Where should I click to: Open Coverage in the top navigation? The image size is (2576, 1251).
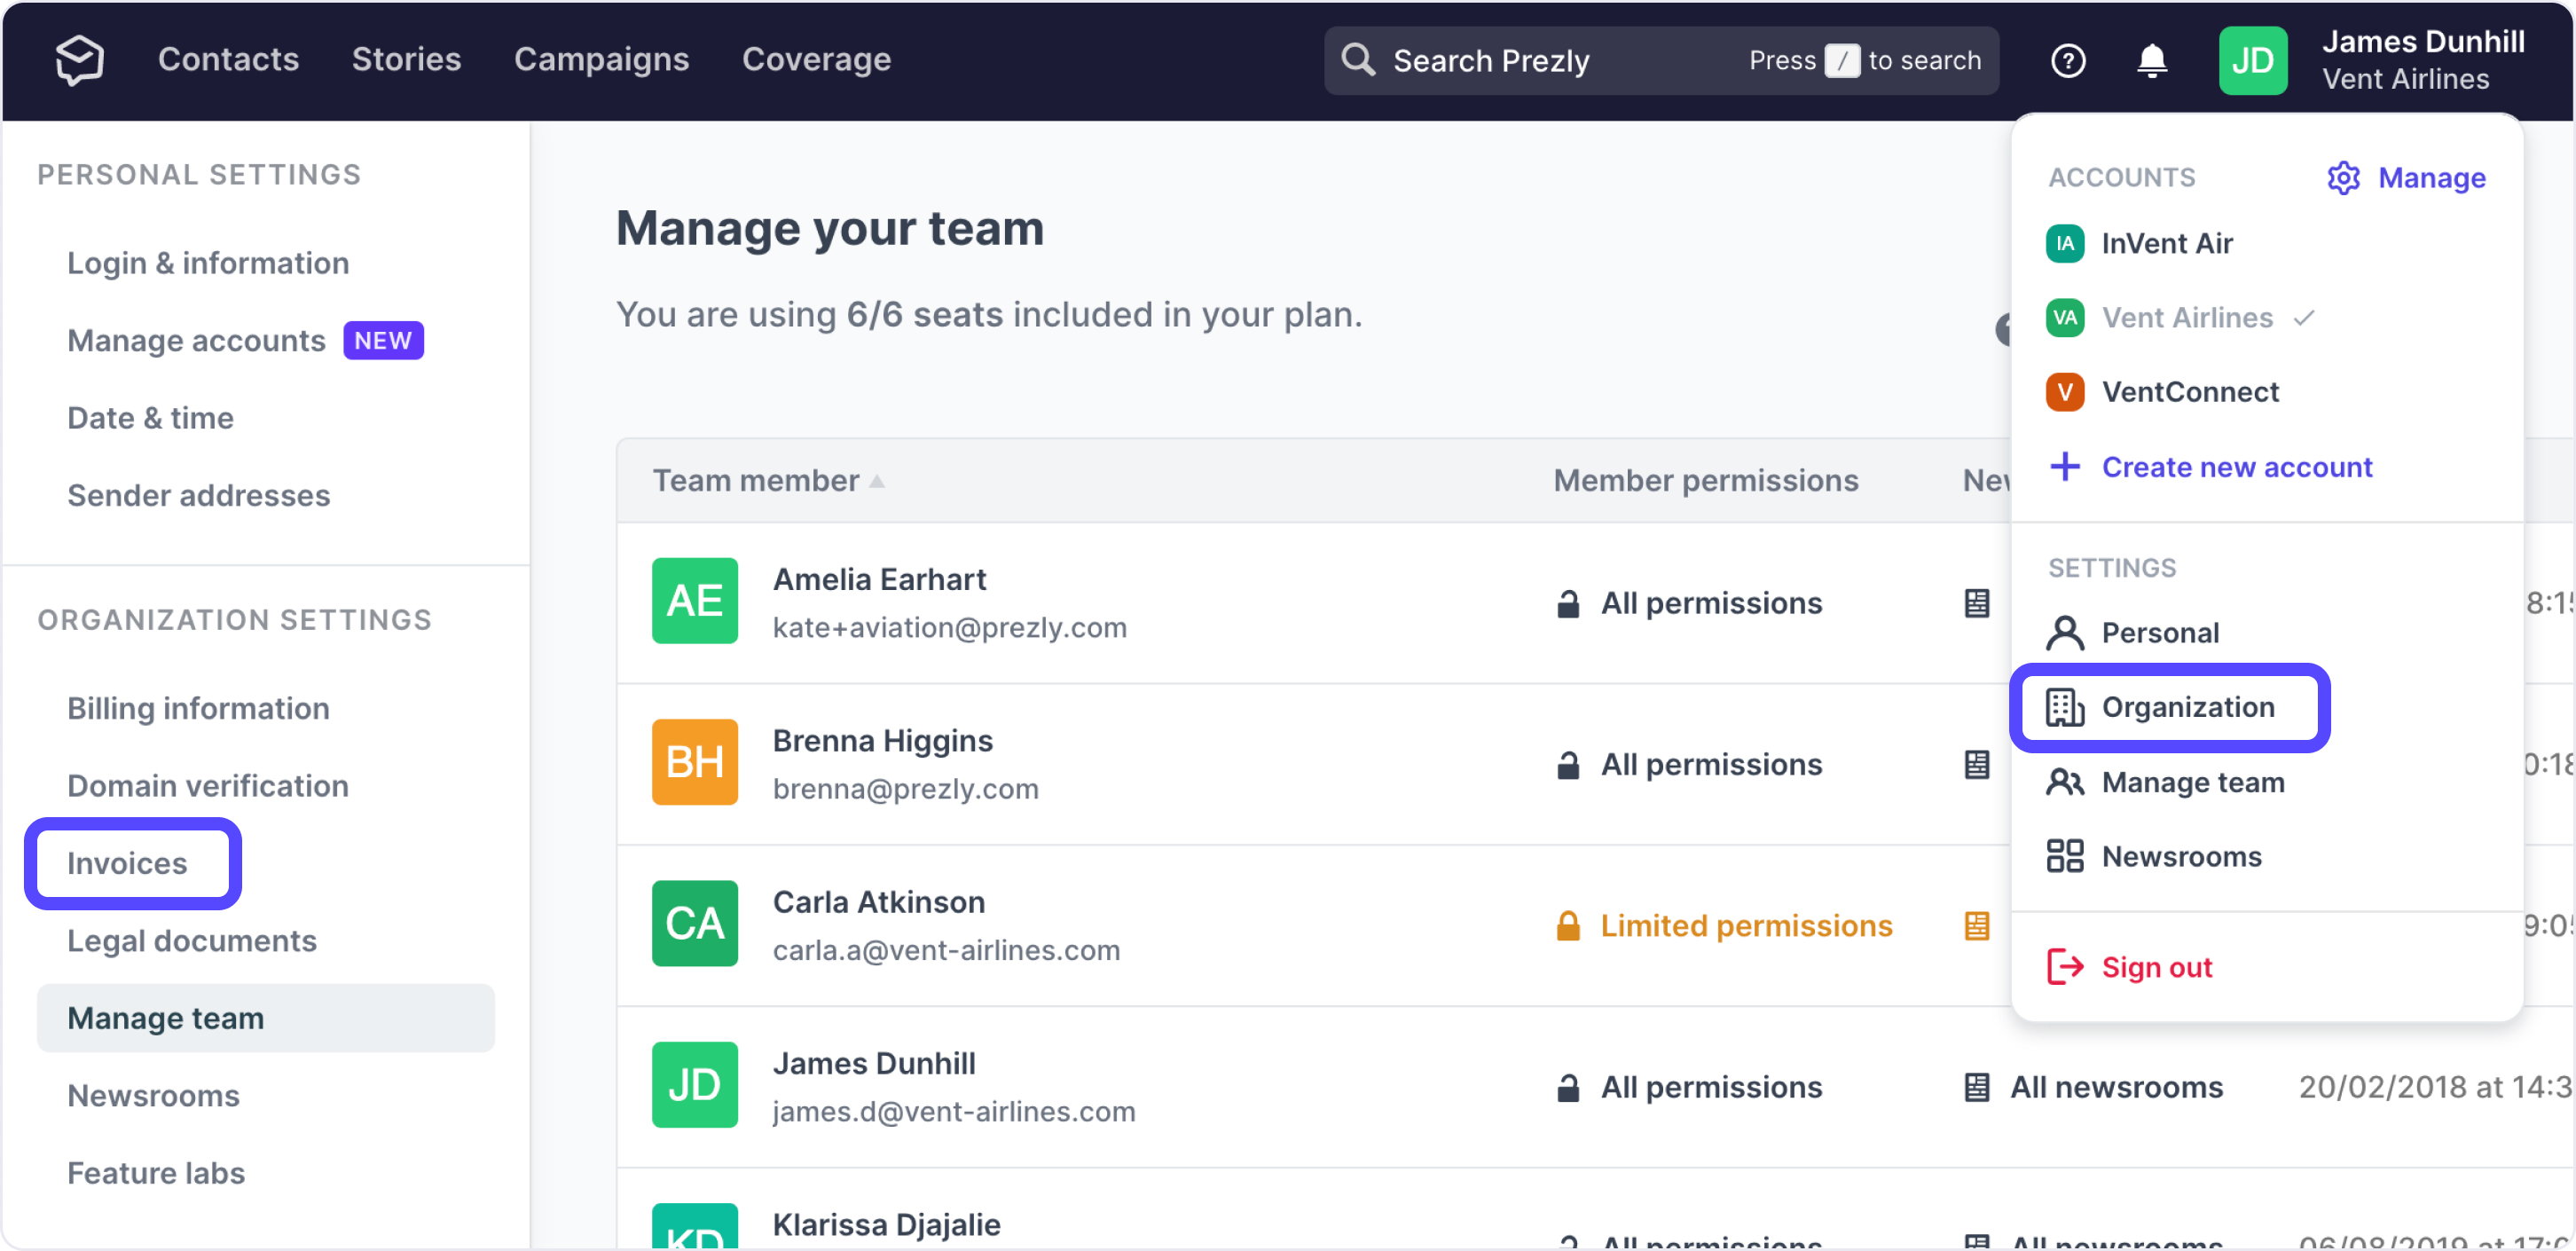[x=816, y=60]
